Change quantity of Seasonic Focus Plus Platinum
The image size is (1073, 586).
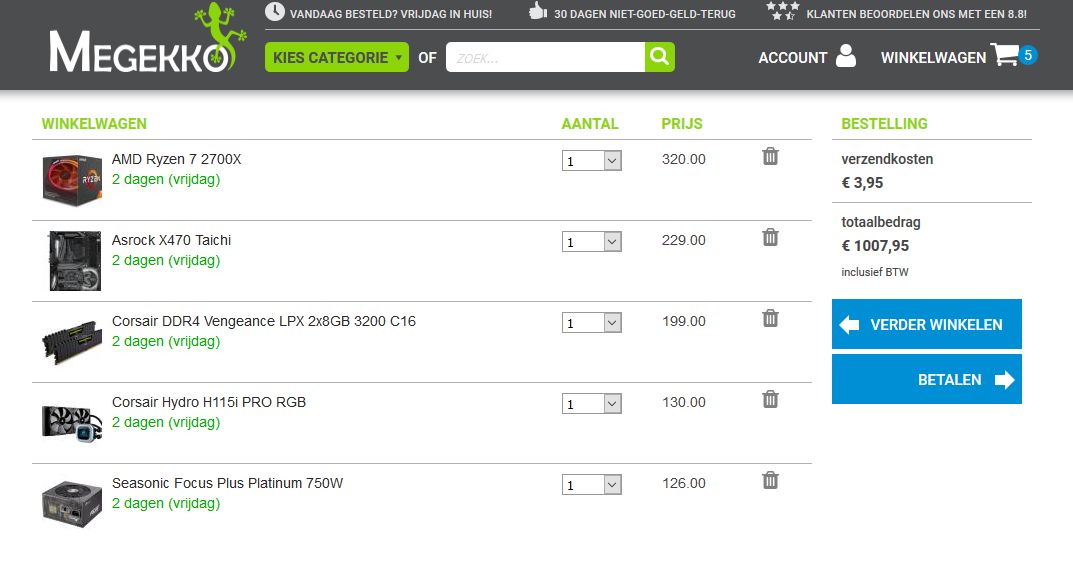coord(591,485)
